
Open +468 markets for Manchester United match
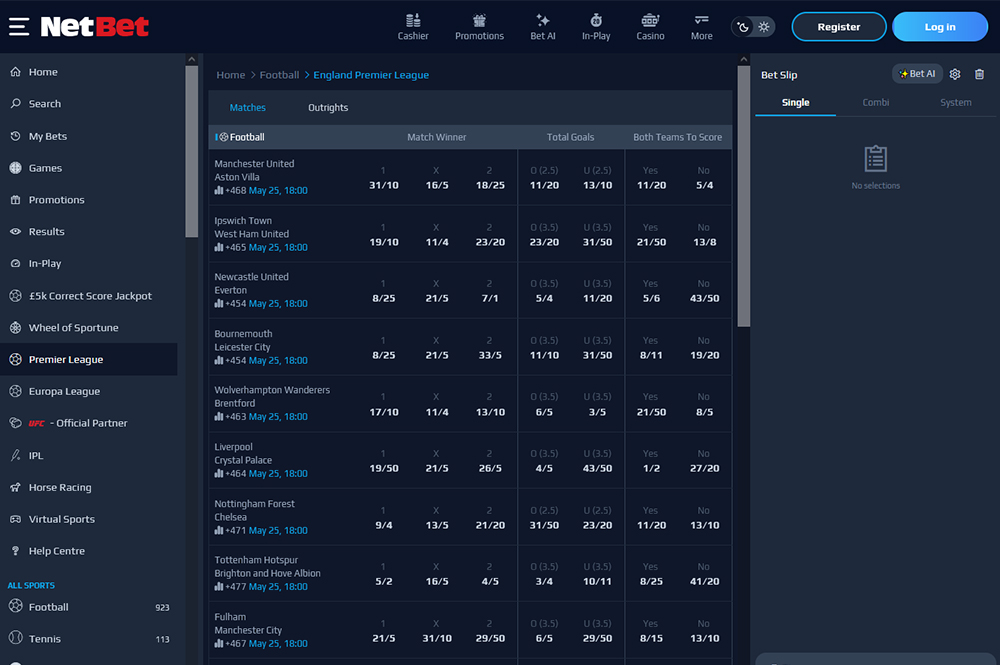click(230, 191)
